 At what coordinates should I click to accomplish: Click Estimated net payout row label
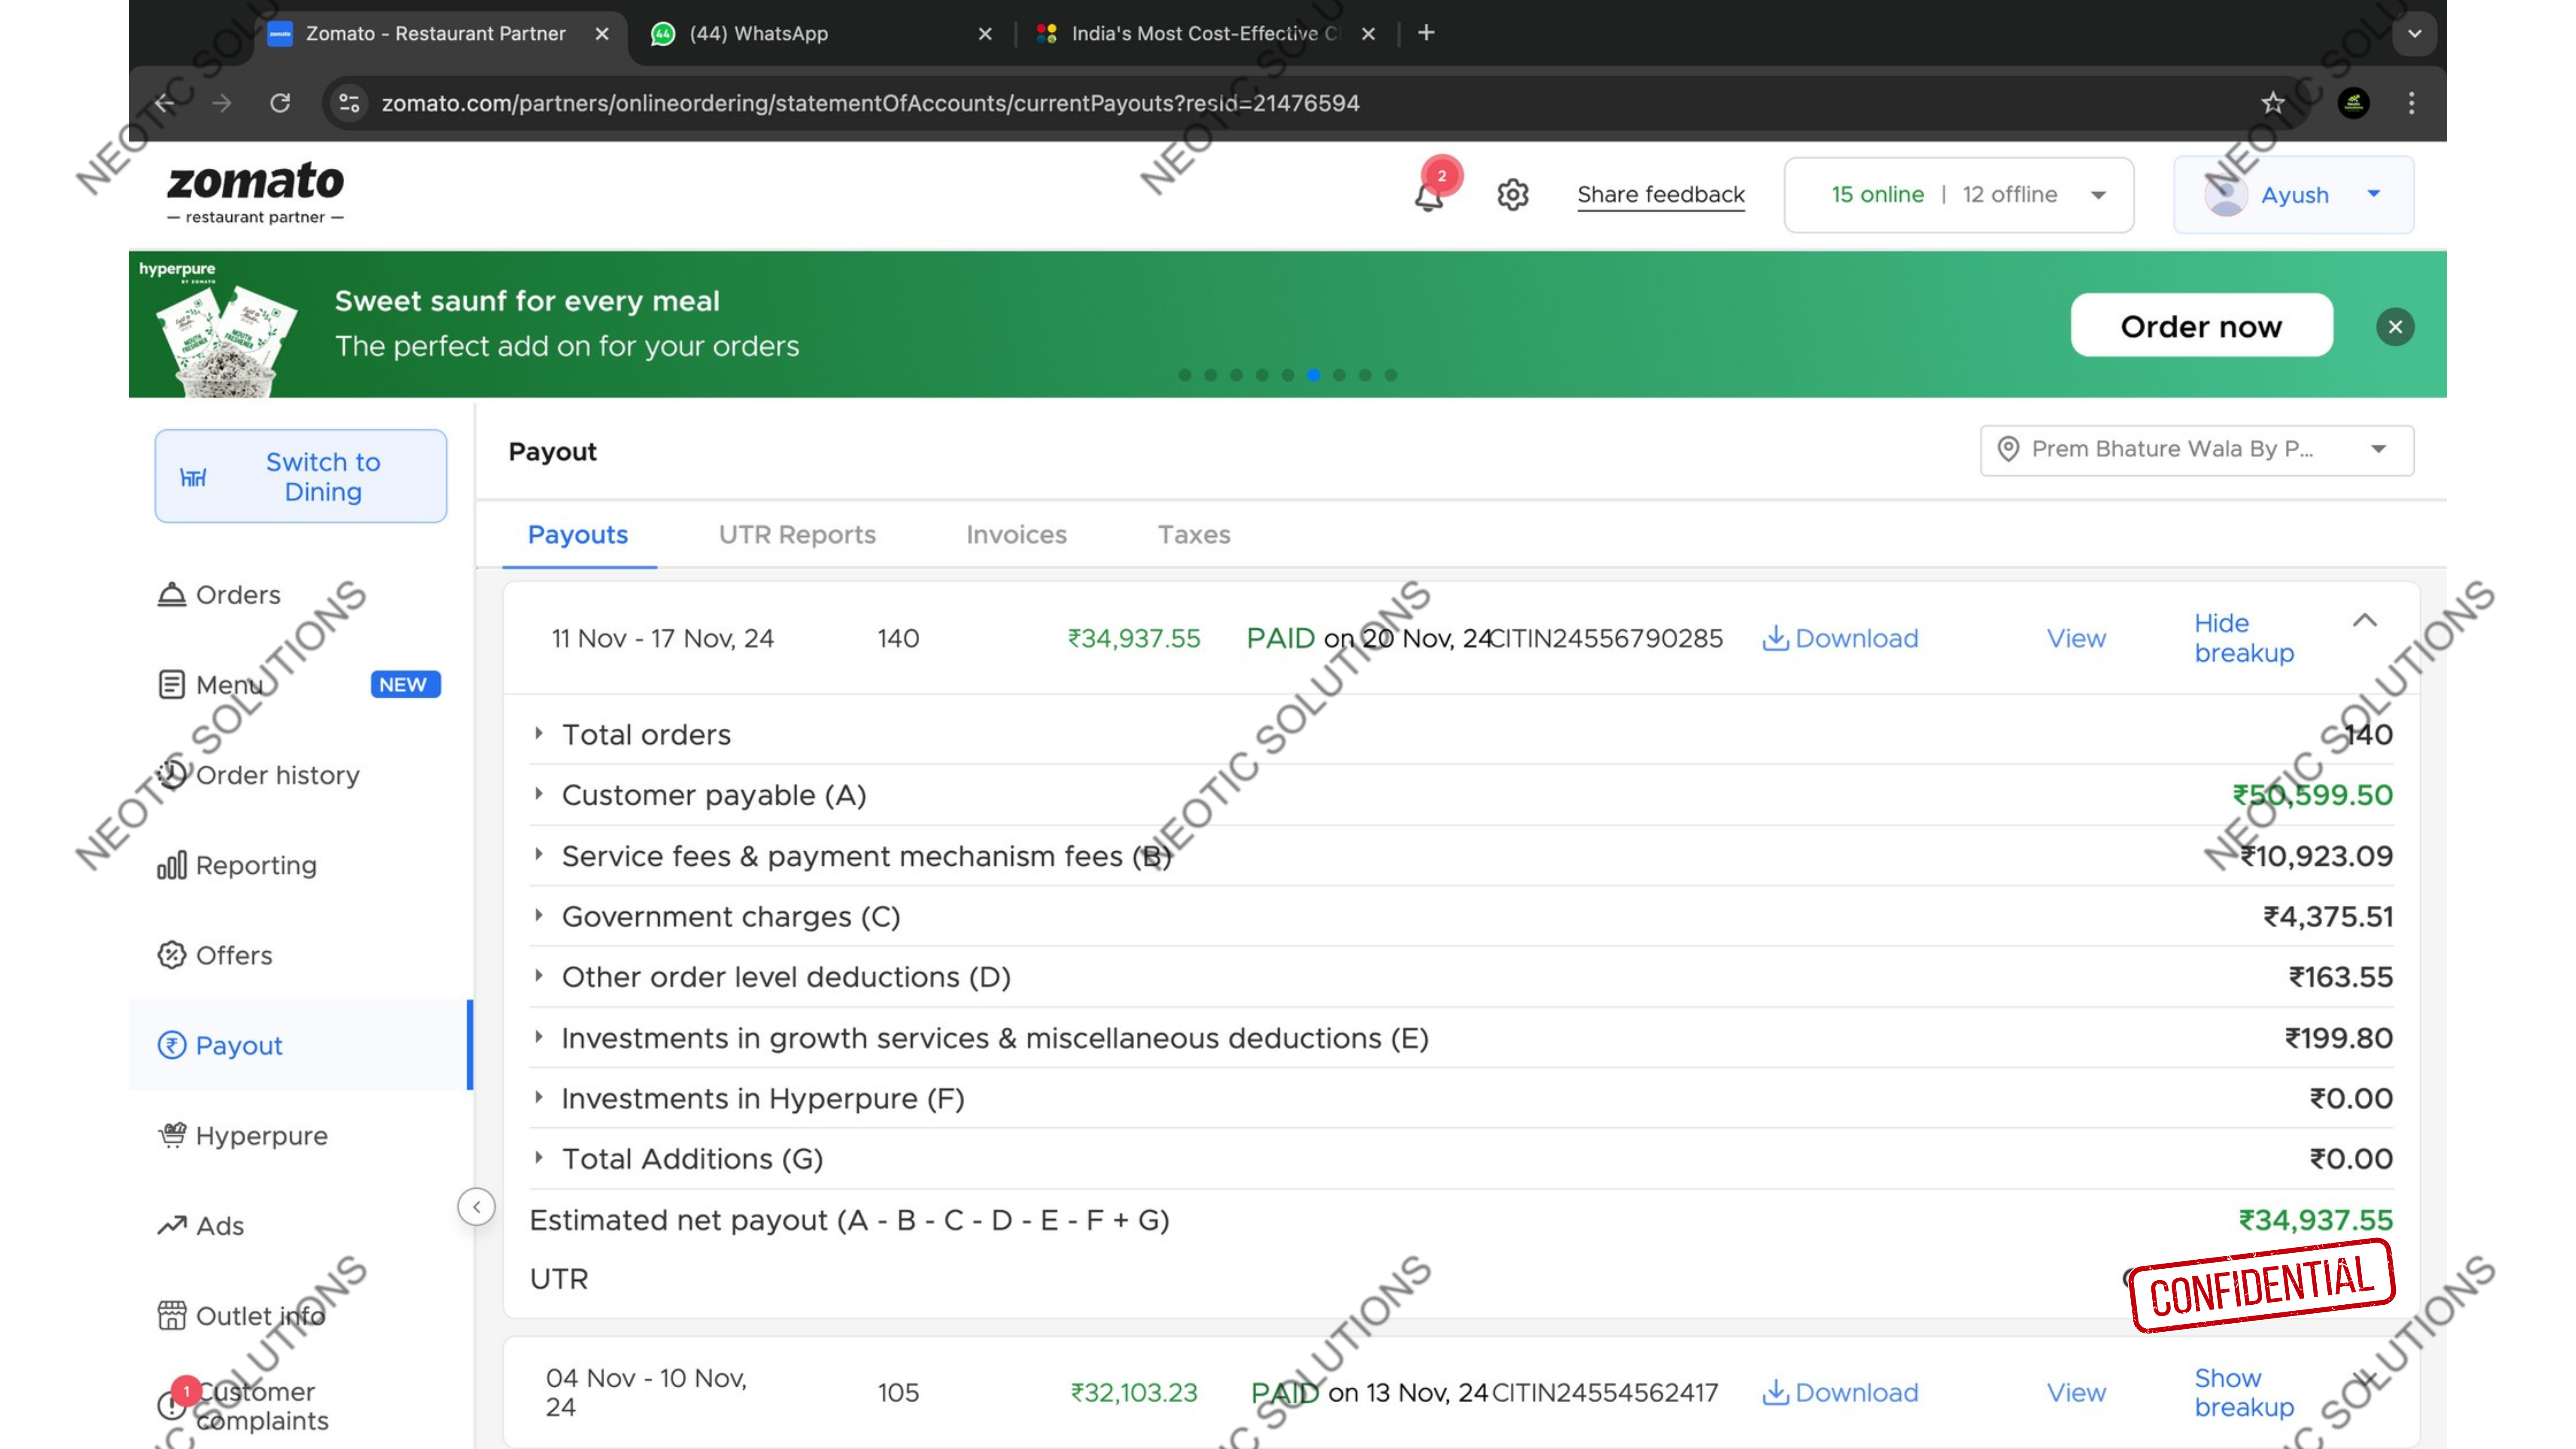coord(849,1220)
